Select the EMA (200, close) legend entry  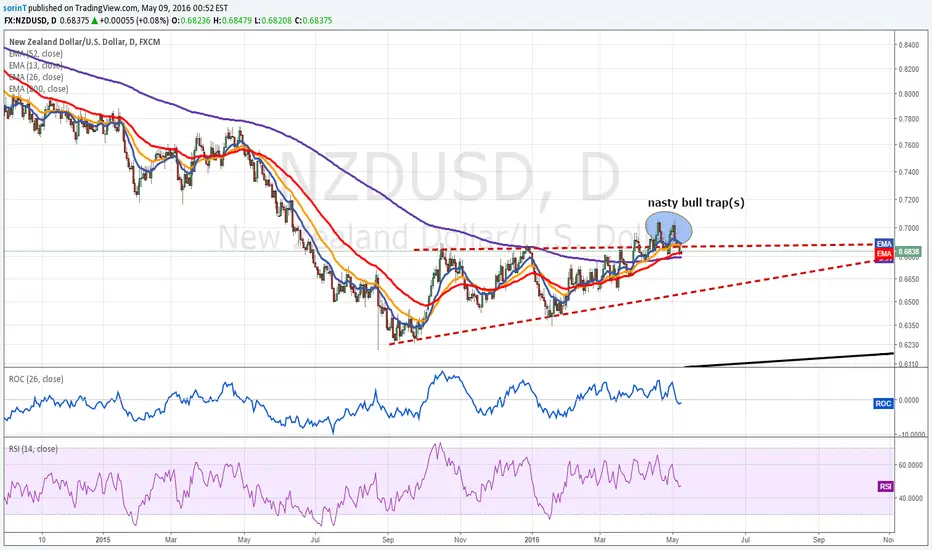(39, 89)
